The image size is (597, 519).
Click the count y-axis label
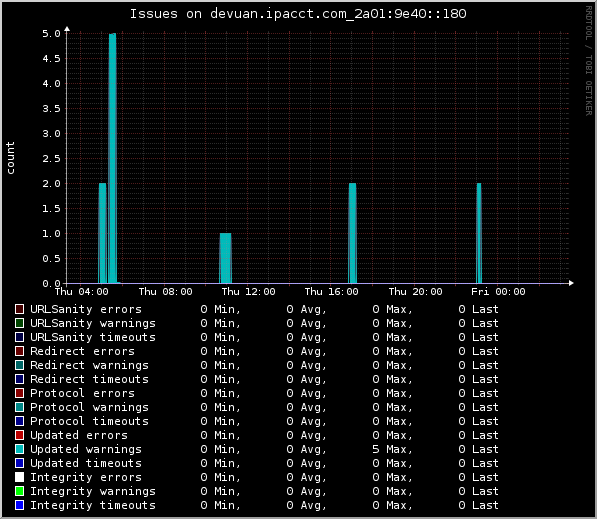click(10, 158)
